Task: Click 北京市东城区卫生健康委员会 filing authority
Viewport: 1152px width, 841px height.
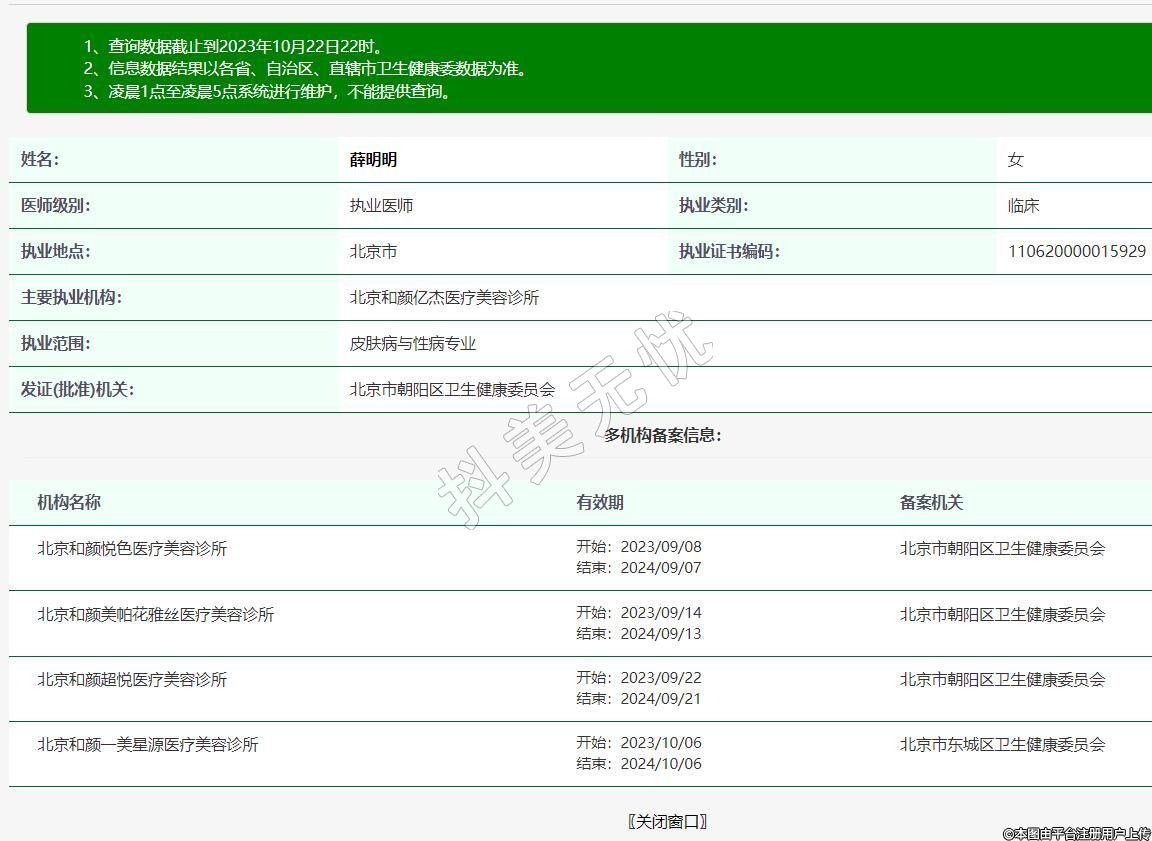Action: coord(1002,745)
